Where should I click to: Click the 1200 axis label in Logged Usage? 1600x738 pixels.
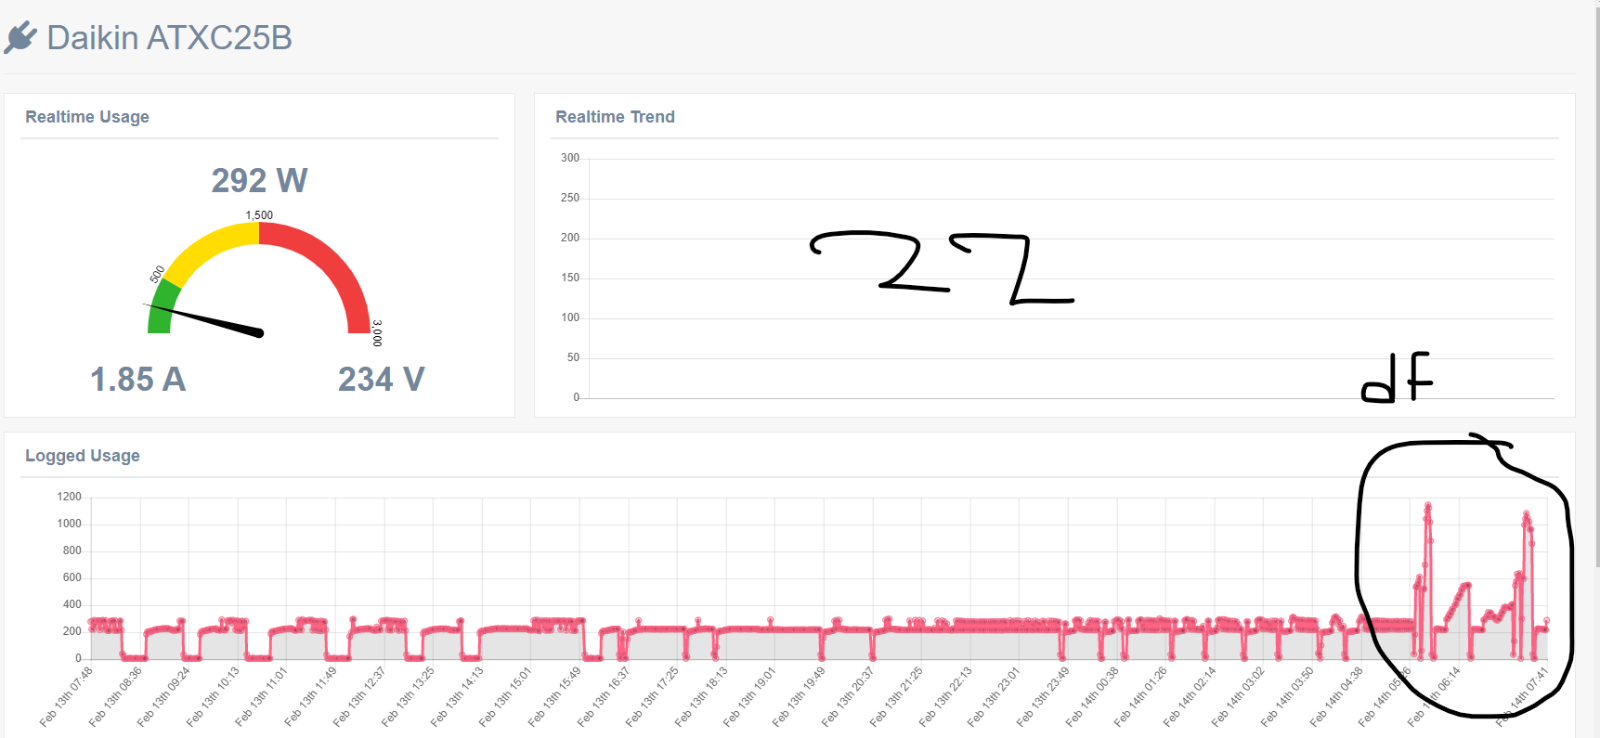(x=69, y=497)
